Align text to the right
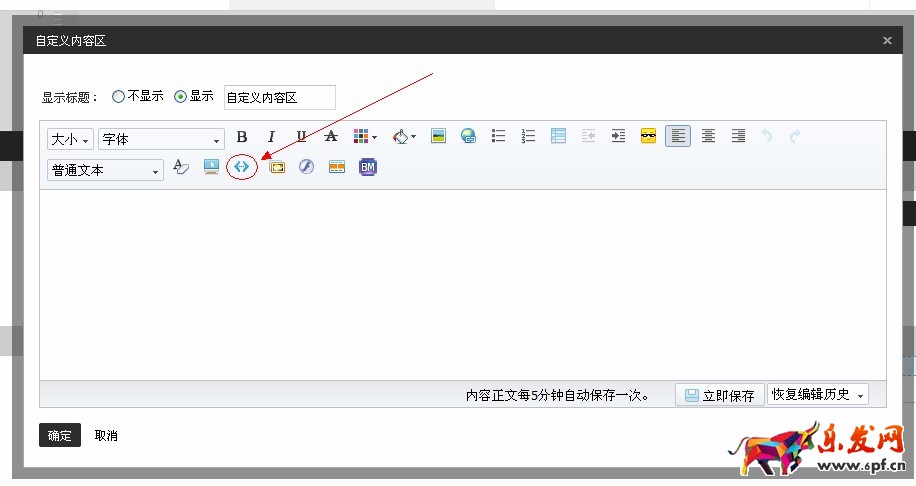 point(738,136)
